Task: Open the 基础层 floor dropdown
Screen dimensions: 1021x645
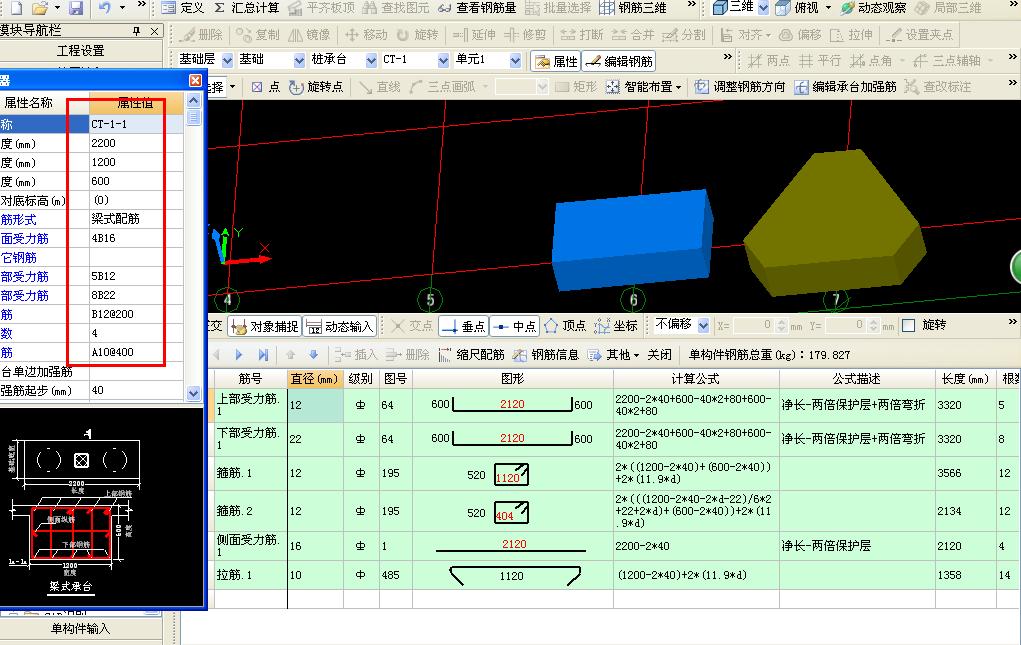Action: (227, 60)
